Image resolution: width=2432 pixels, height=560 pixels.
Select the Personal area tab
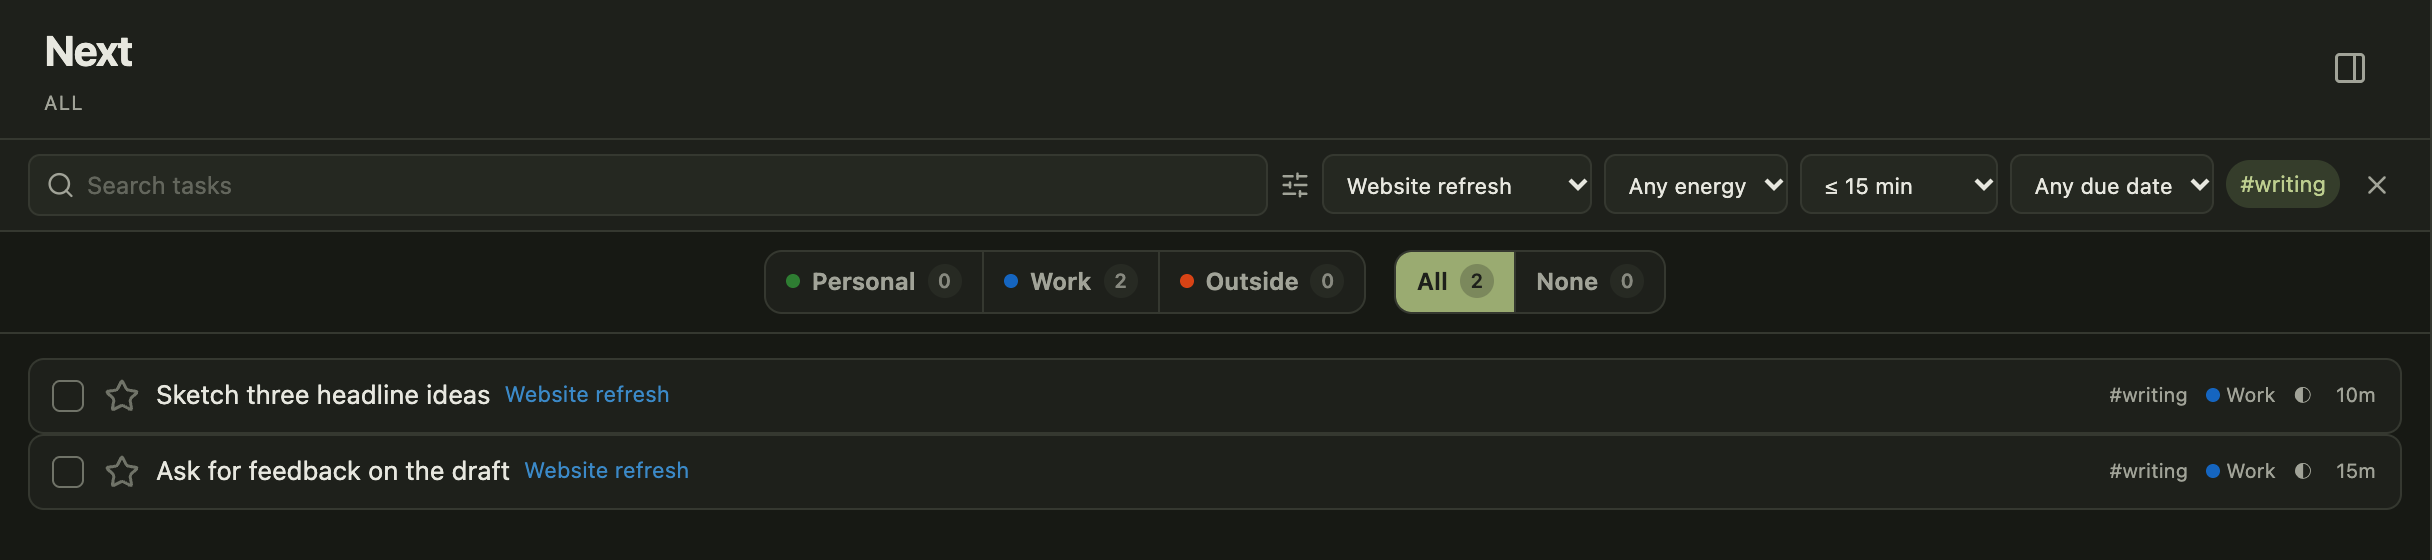point(874,282)
